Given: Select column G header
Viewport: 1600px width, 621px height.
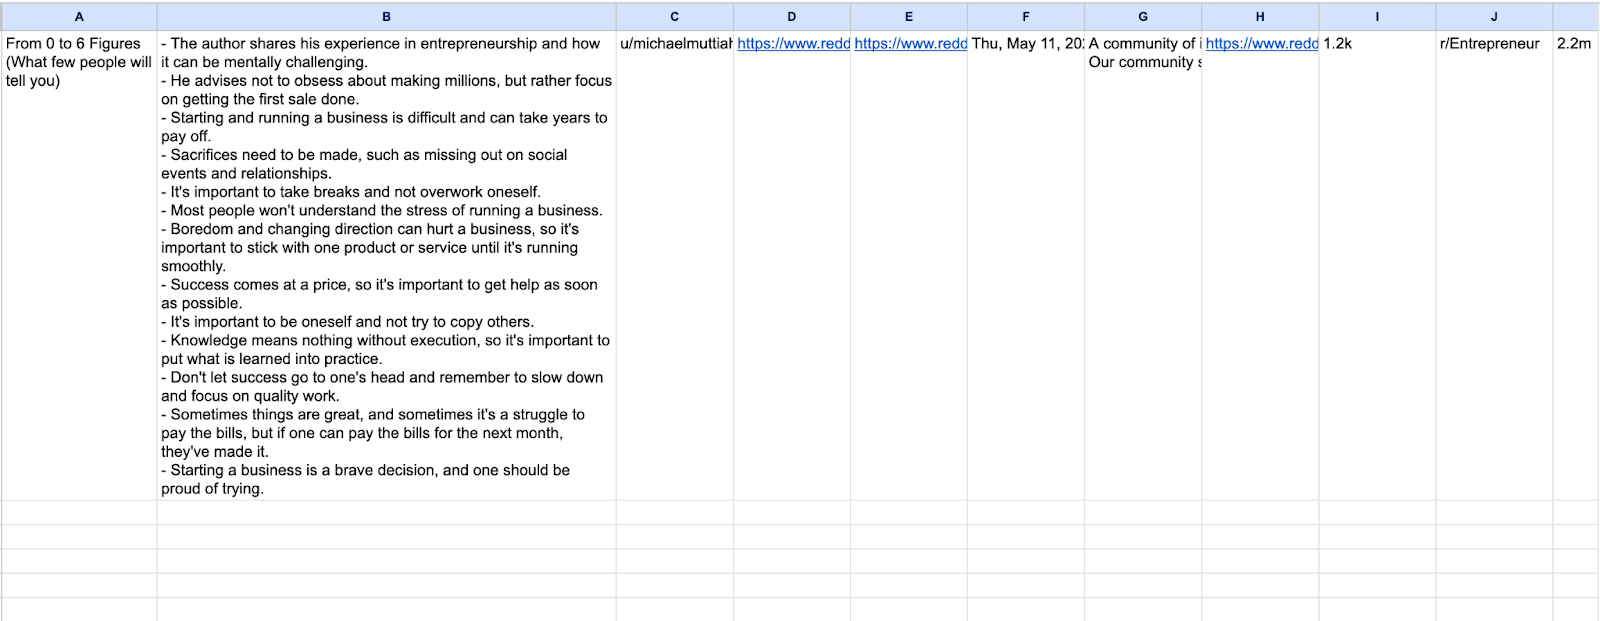Looking at the screenshot, I should (x=1143, y=16).
